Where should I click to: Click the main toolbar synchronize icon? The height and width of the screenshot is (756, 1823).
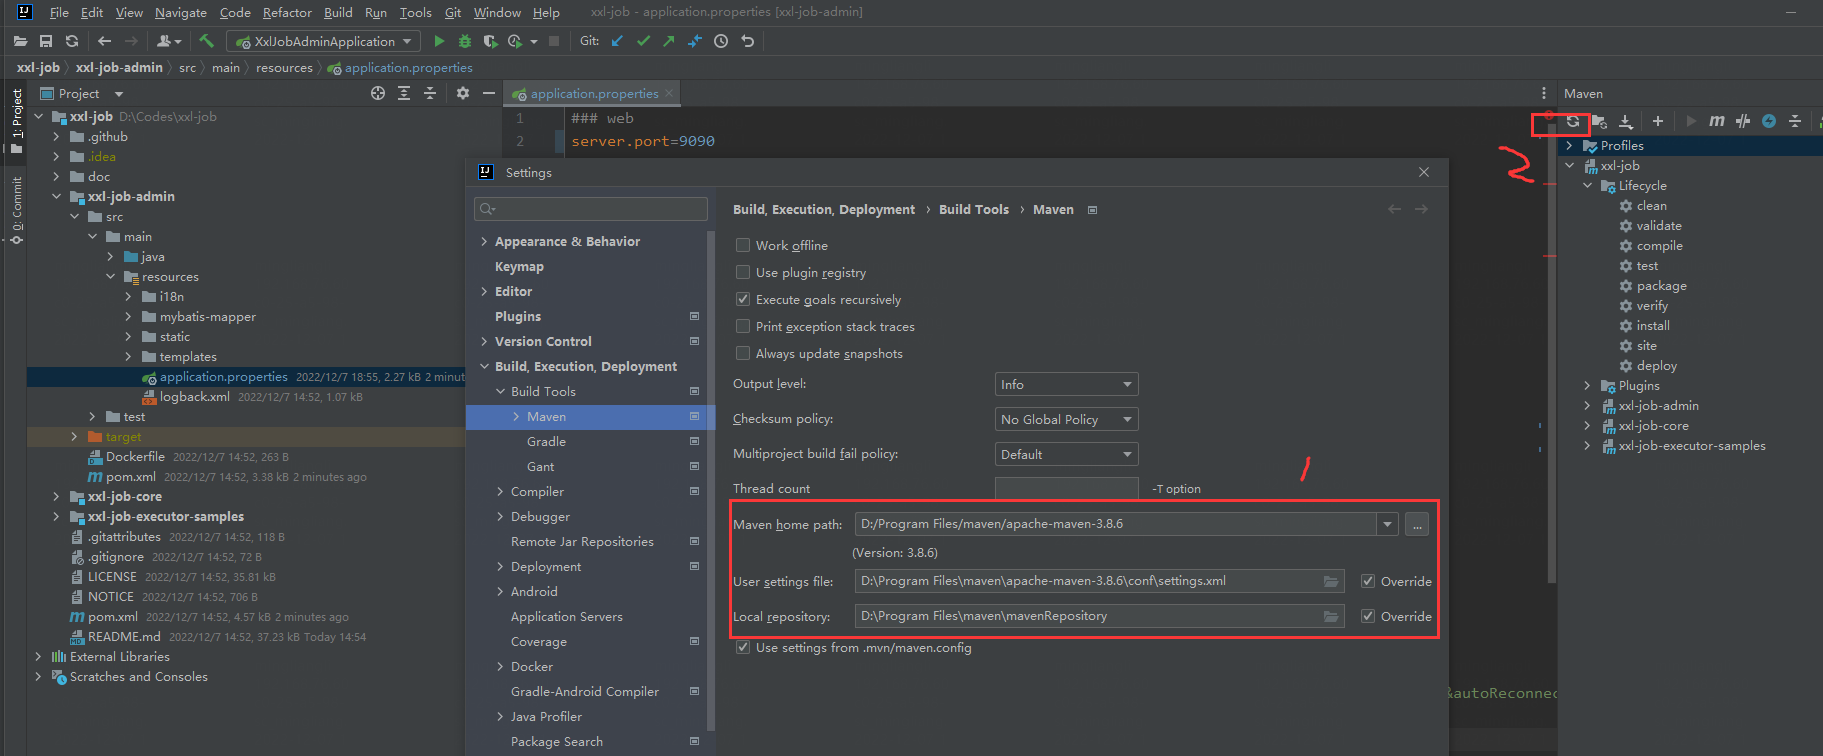[x=72, y=41]
